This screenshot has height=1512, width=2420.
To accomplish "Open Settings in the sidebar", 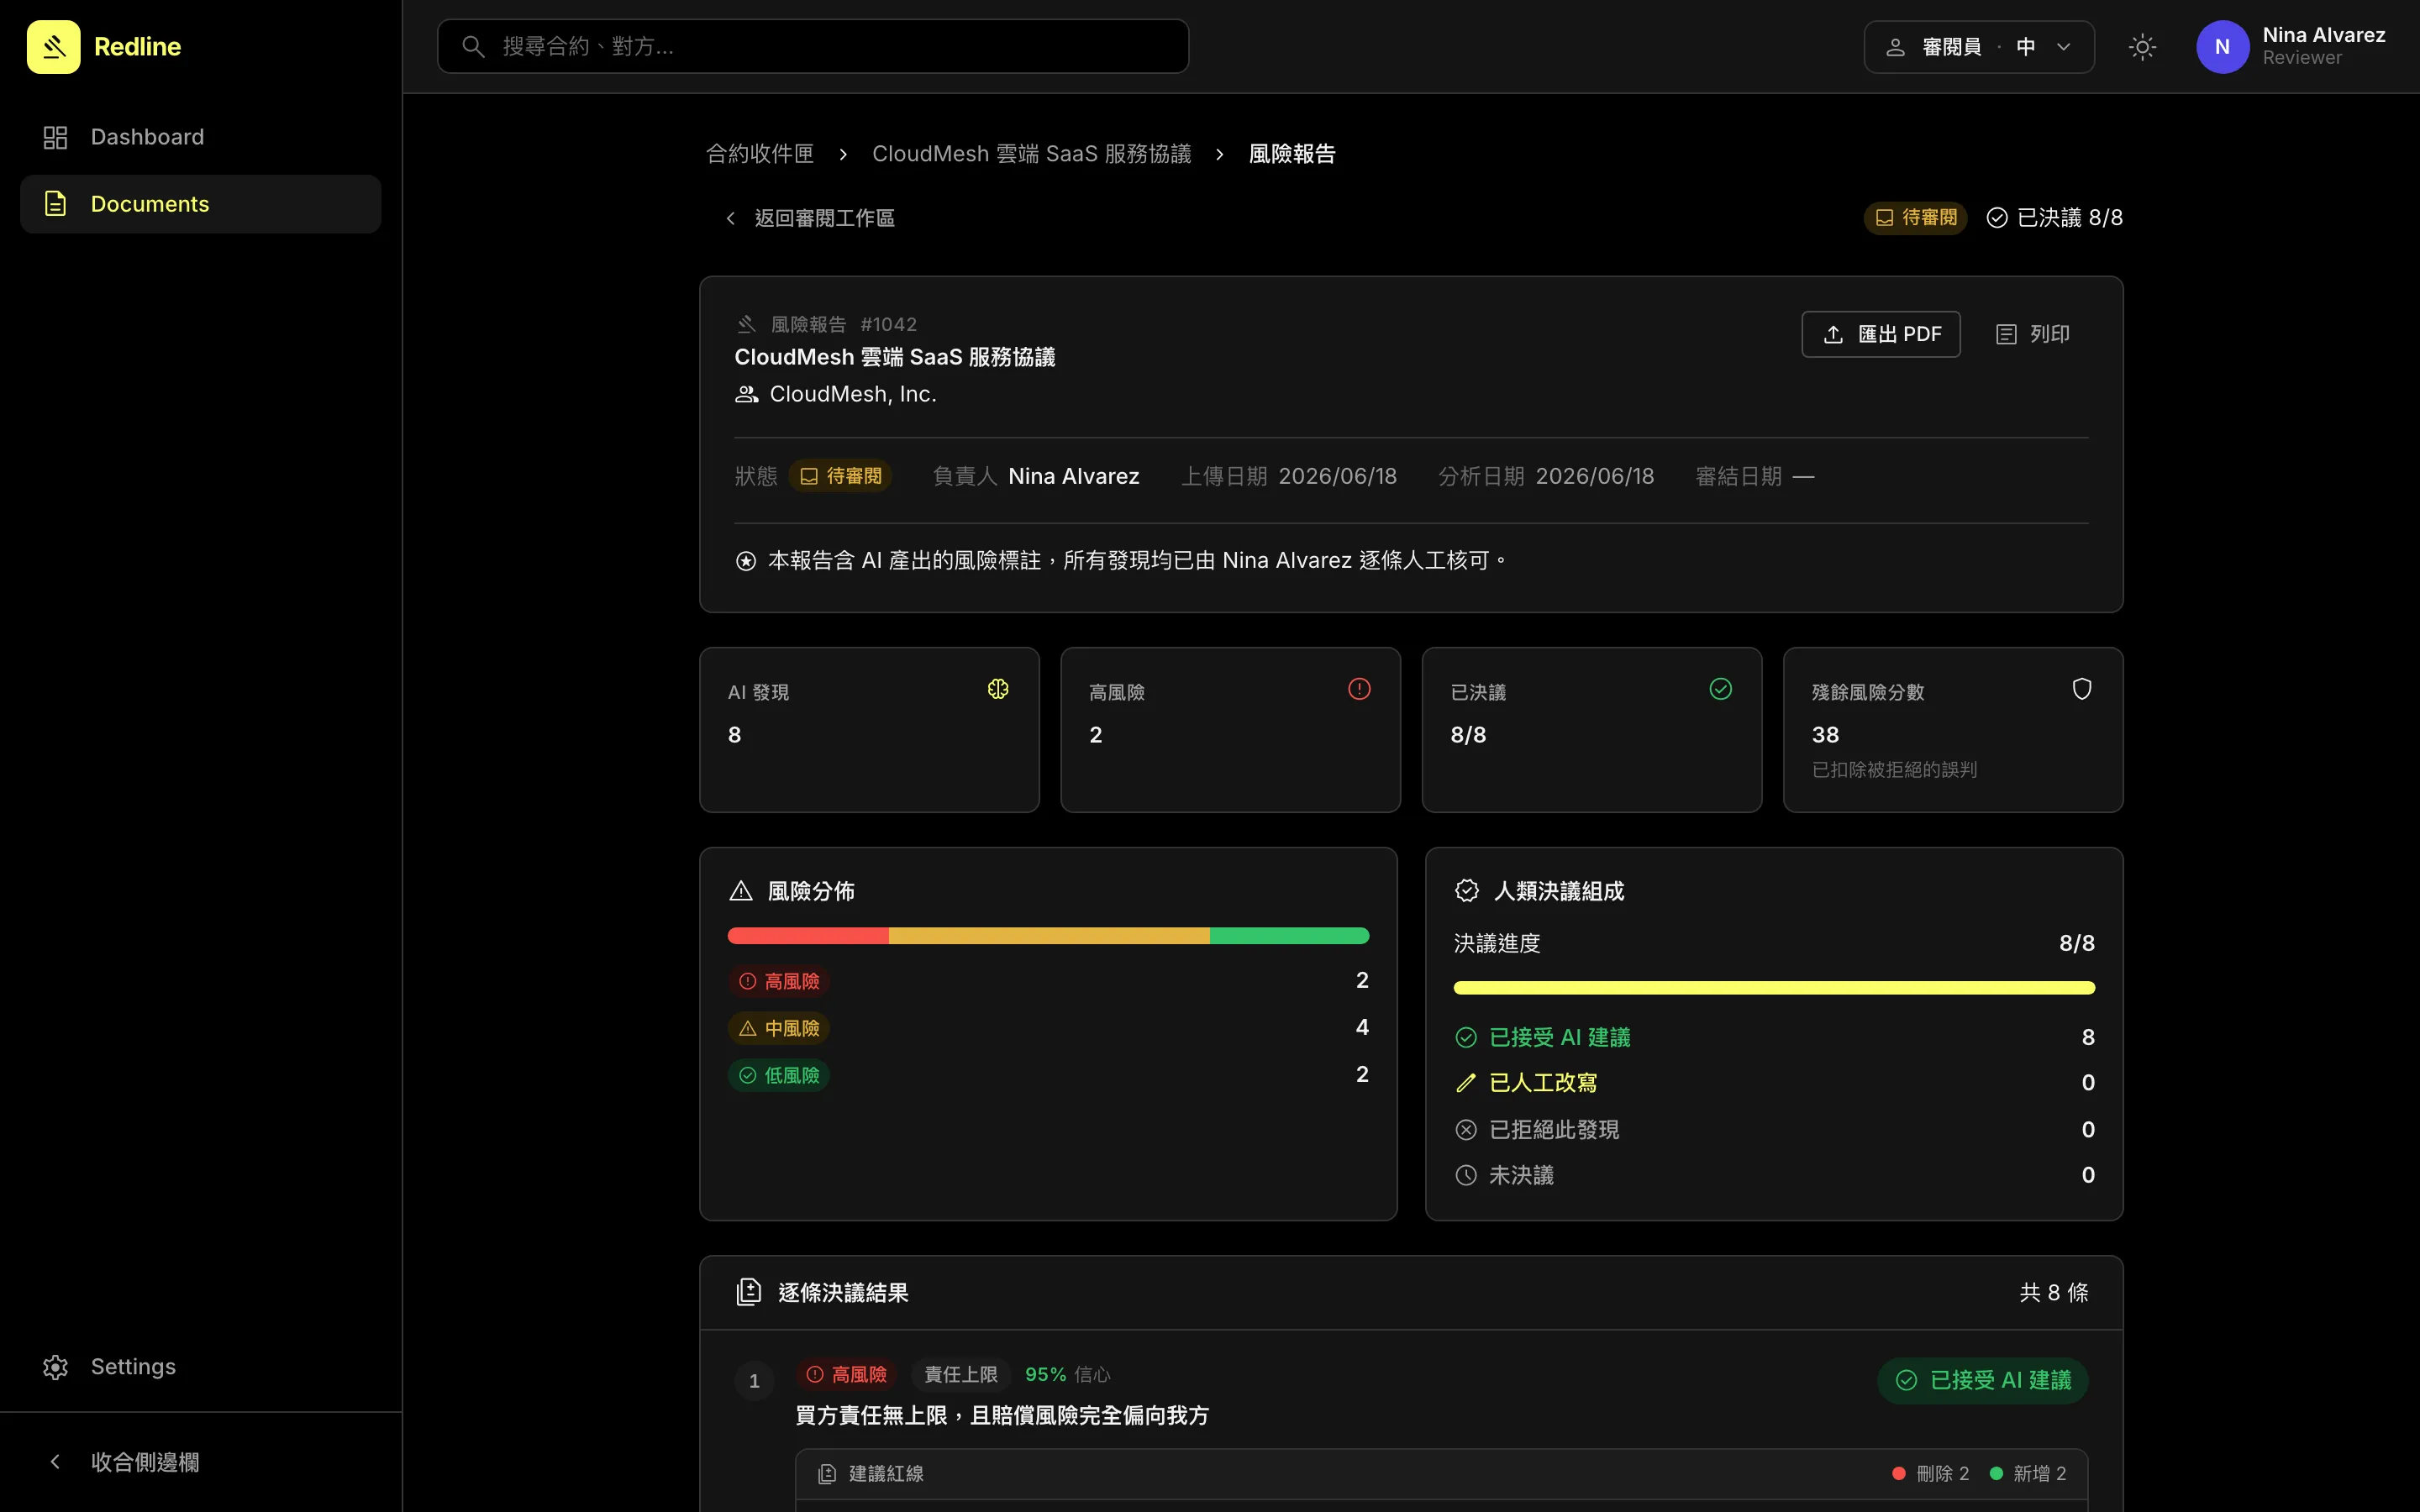I will [x=200, y=1366].
